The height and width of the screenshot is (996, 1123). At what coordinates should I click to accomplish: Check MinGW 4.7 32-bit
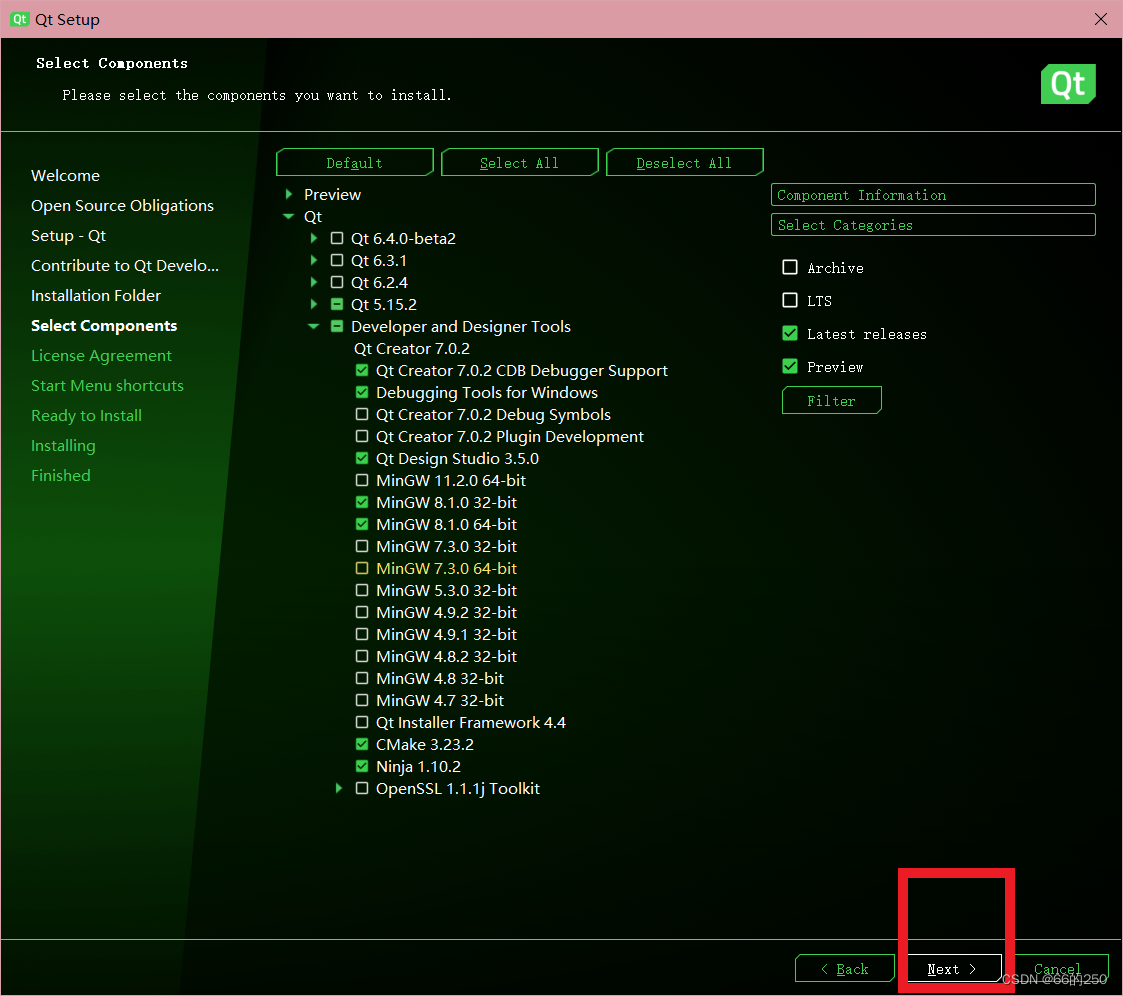362,700
